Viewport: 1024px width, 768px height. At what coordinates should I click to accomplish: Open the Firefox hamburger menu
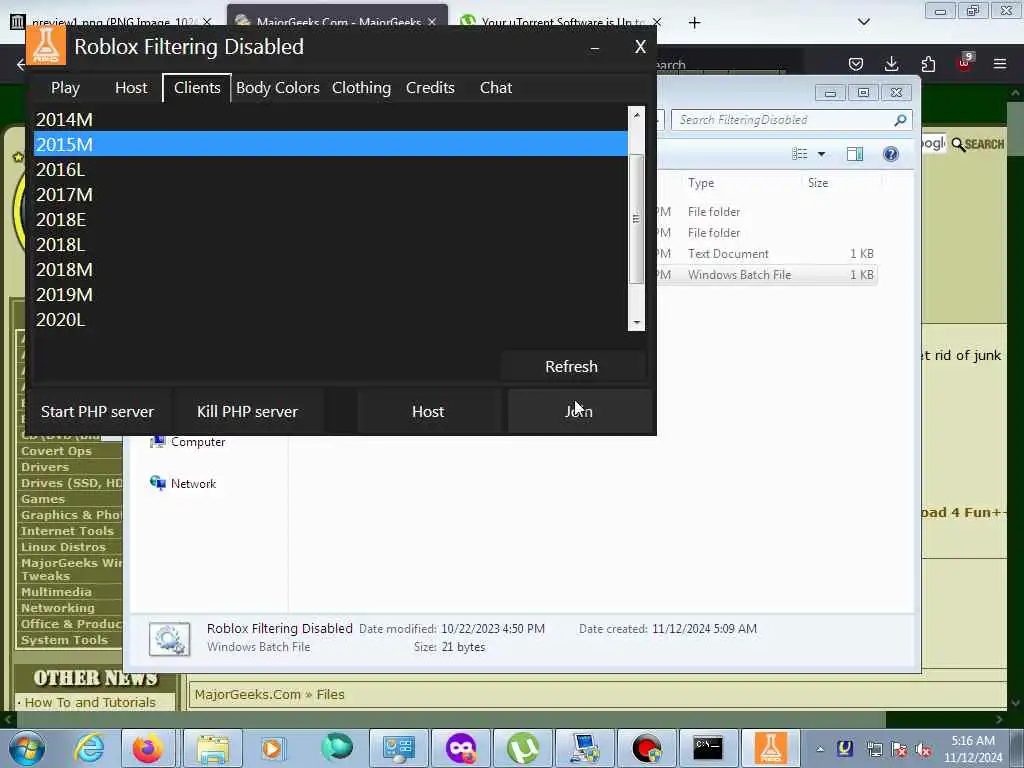[1000, 64]
